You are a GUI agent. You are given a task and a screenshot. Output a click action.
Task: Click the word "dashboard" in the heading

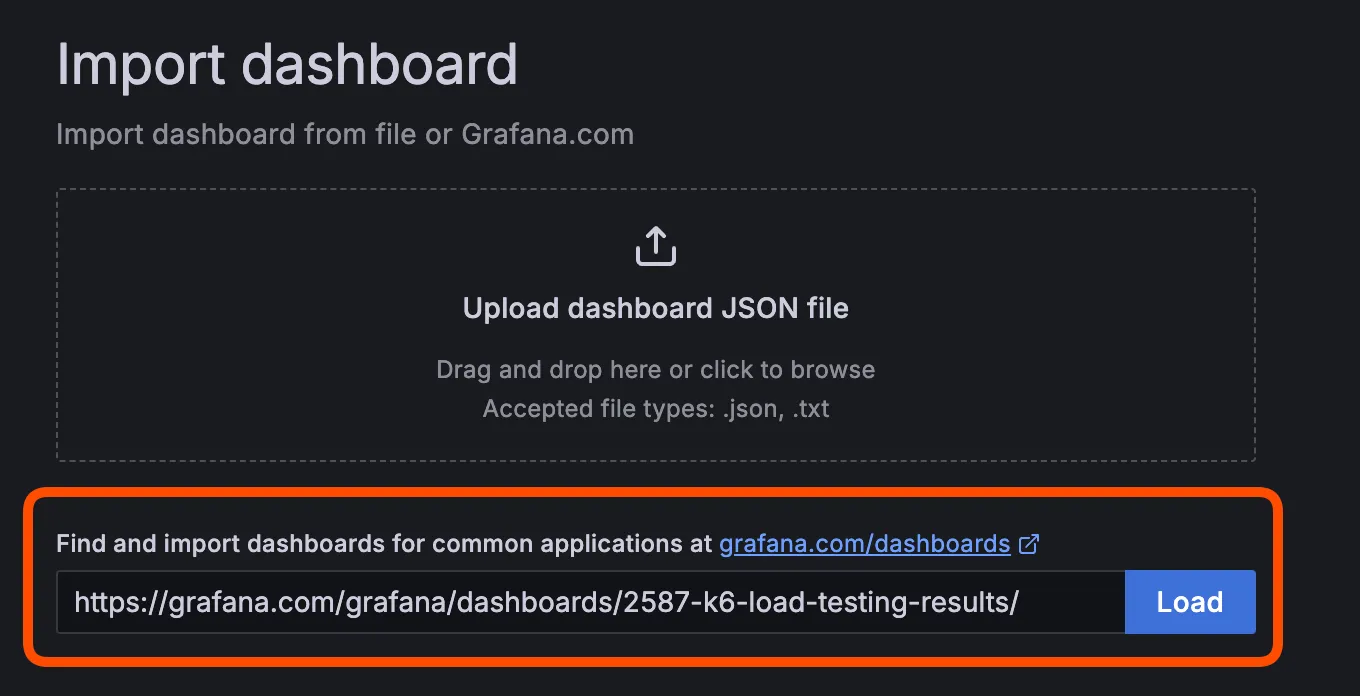[x=380, y=65]
